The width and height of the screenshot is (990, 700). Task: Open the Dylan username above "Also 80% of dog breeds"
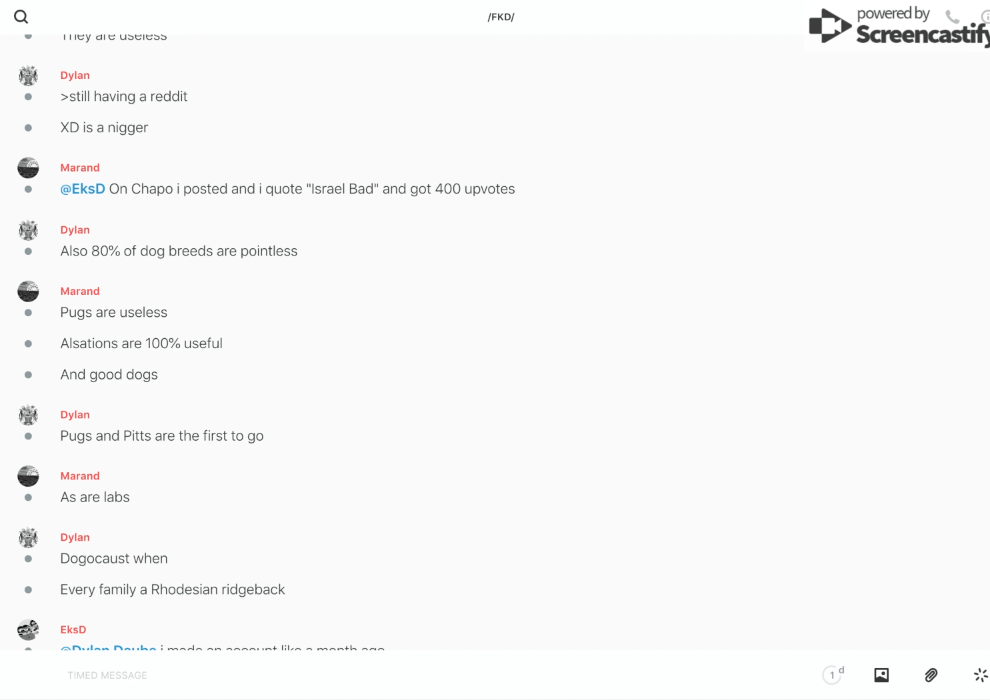75,230
